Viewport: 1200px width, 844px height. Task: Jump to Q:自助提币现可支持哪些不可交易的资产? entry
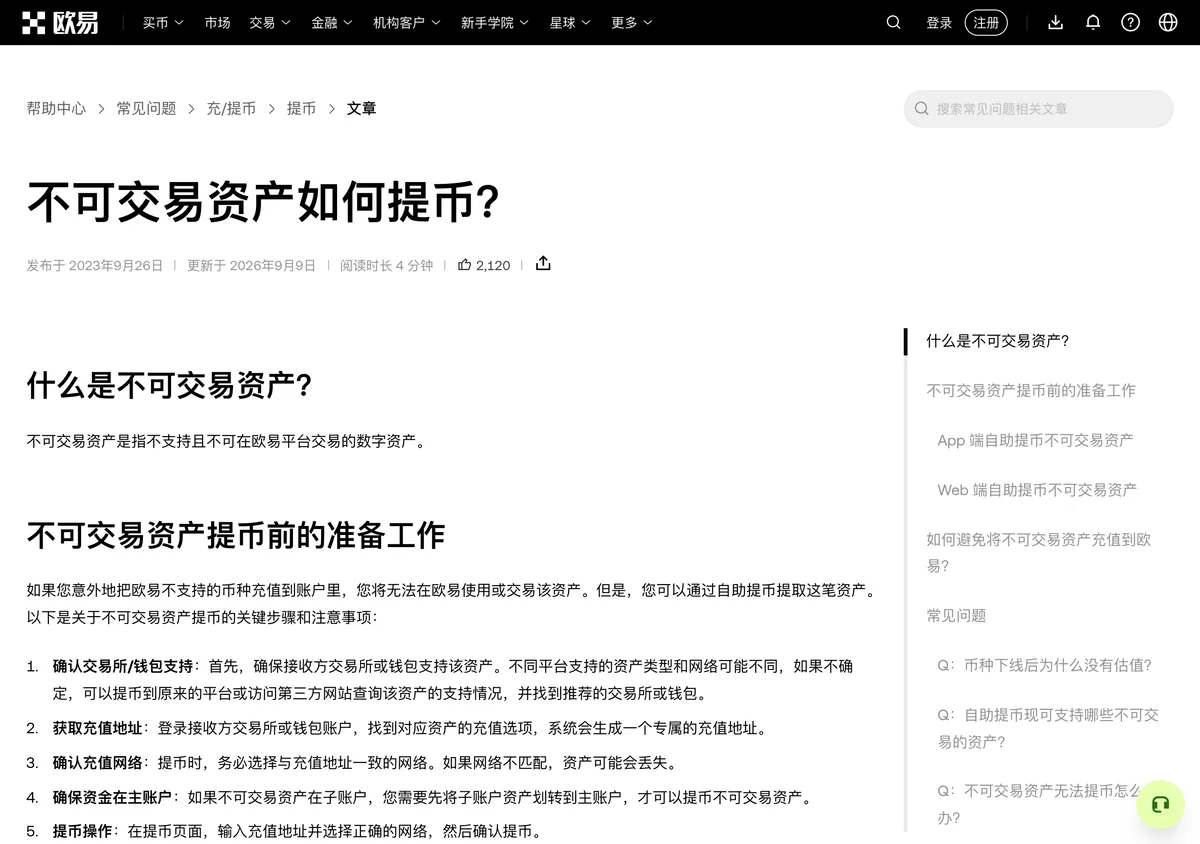coord(1048,728)
